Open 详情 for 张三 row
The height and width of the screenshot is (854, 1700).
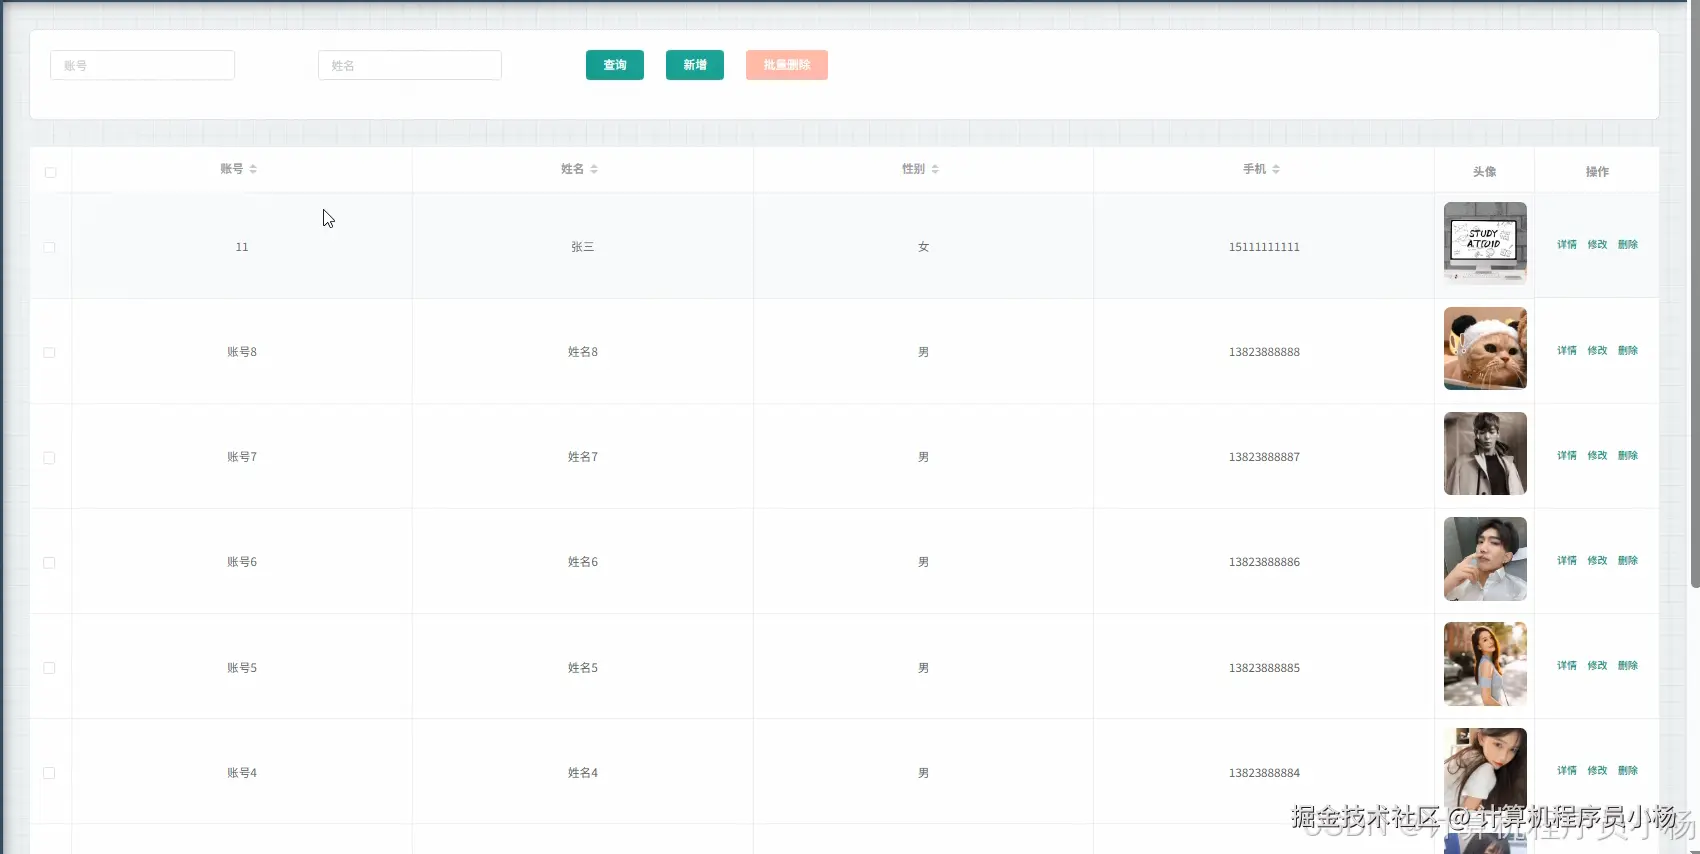tap(1567, 245)
